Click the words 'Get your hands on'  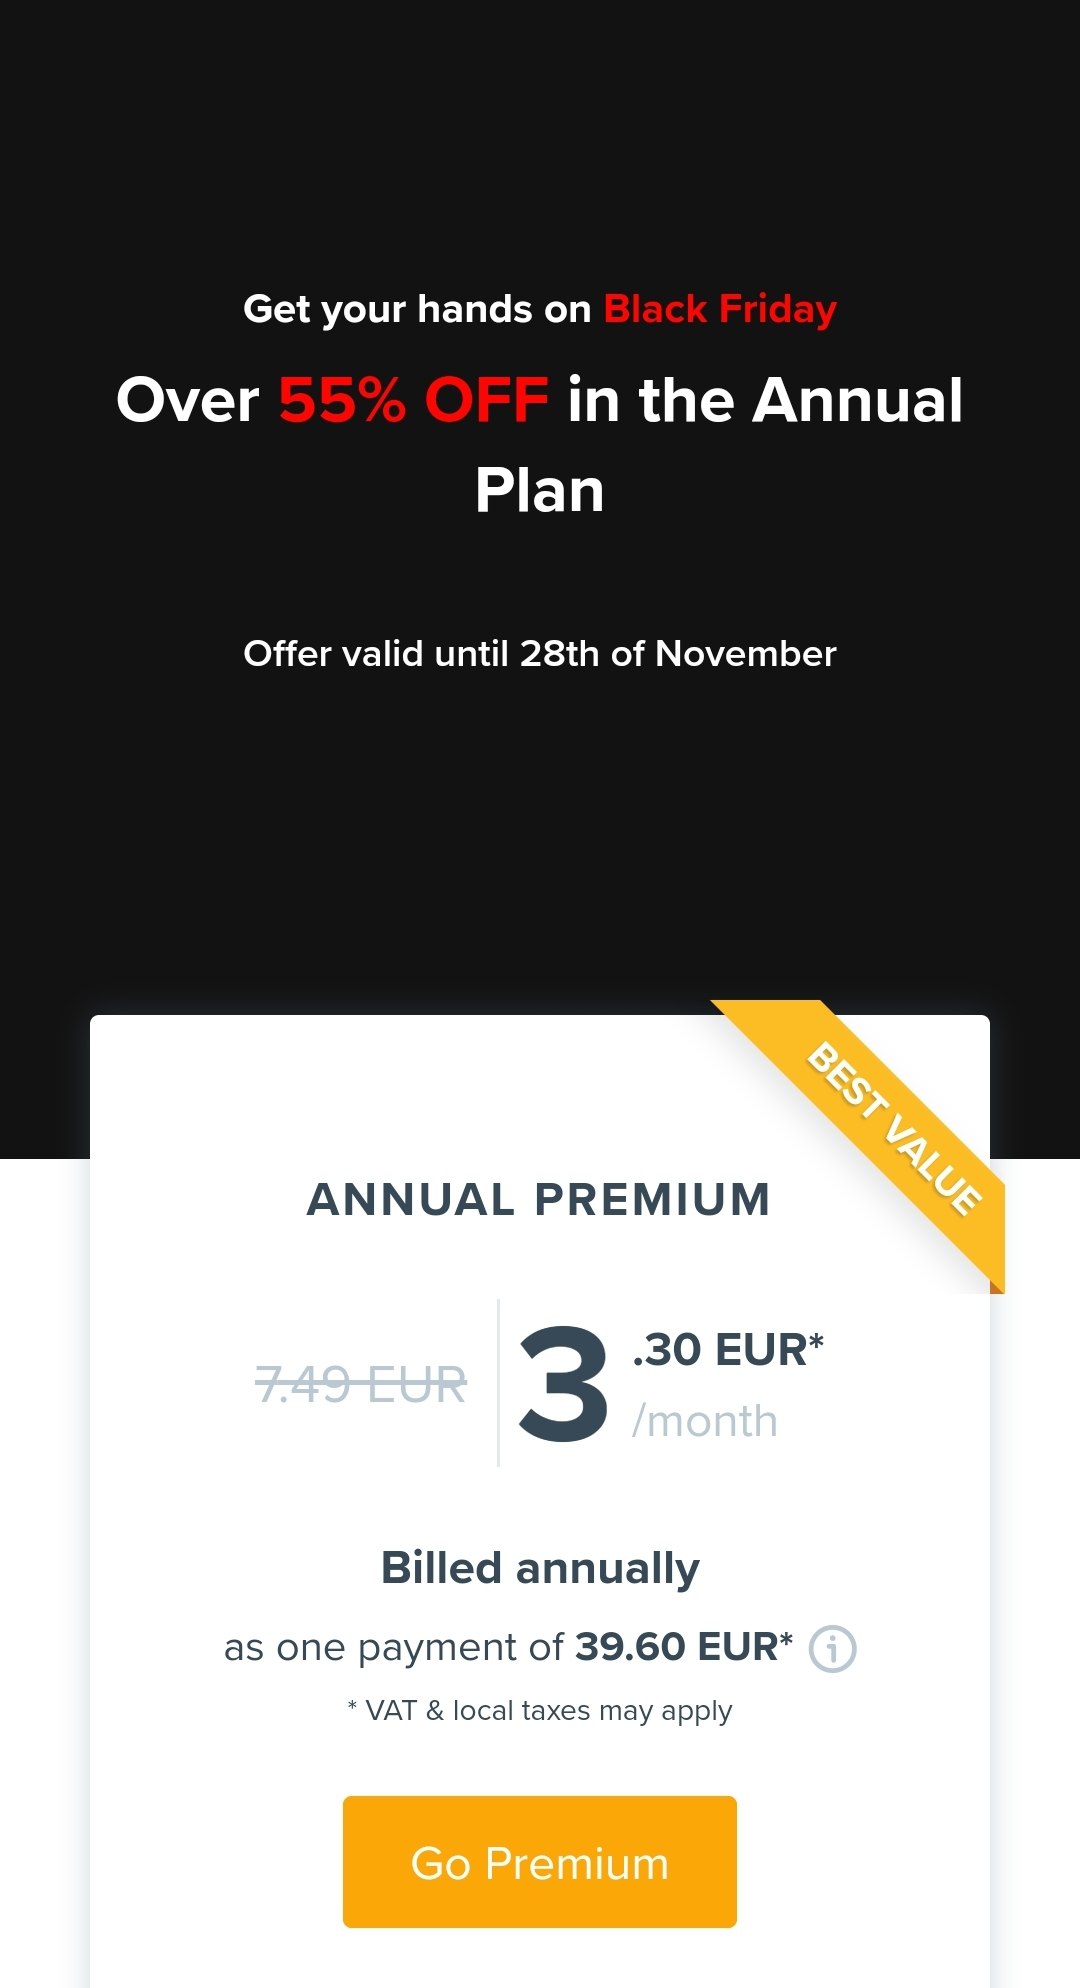[x=417, y=309]
